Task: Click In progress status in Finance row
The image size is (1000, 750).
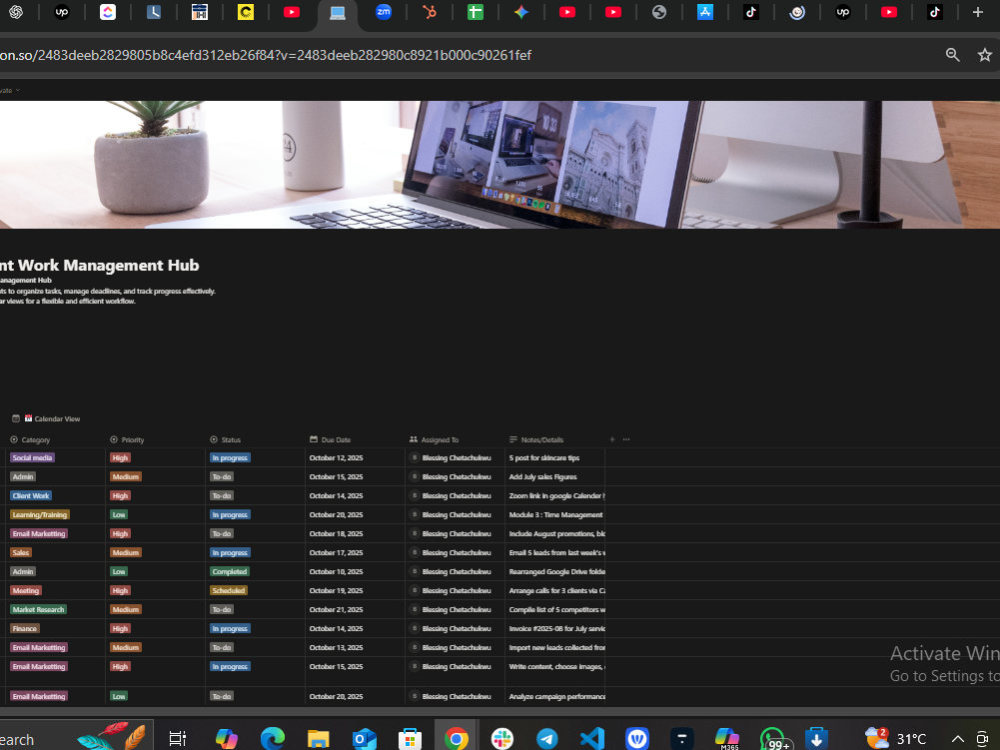Action: tap(230, 629)
